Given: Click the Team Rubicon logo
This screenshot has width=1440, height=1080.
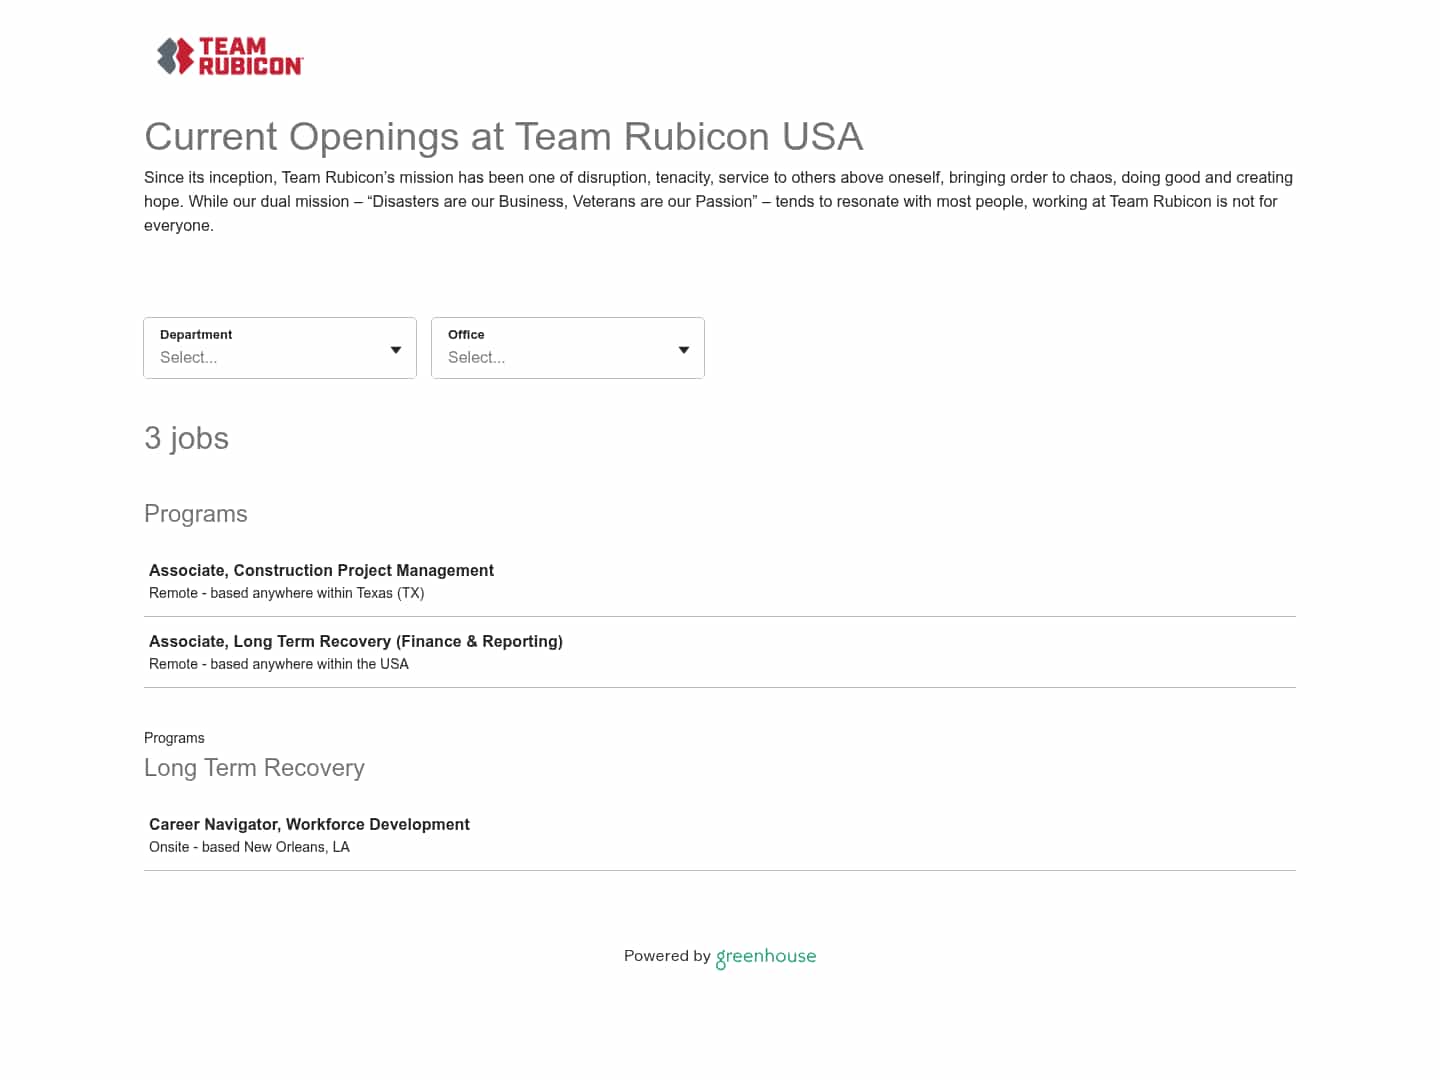Looking at the screenshot, I should [x=228, y=55].
